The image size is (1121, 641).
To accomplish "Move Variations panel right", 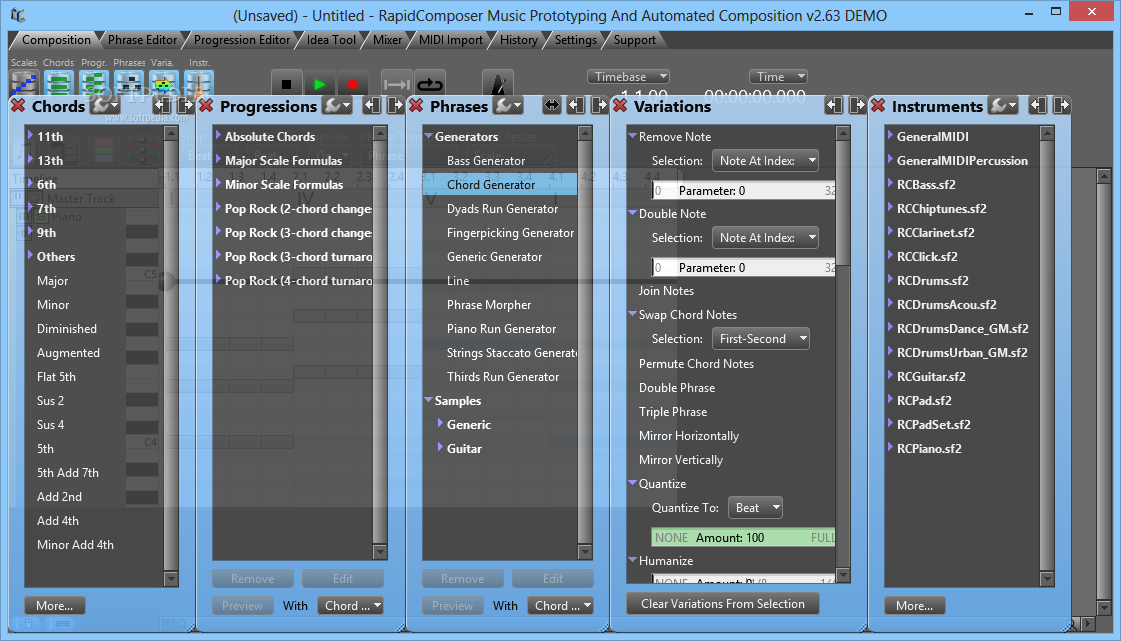I will point(857,106).
